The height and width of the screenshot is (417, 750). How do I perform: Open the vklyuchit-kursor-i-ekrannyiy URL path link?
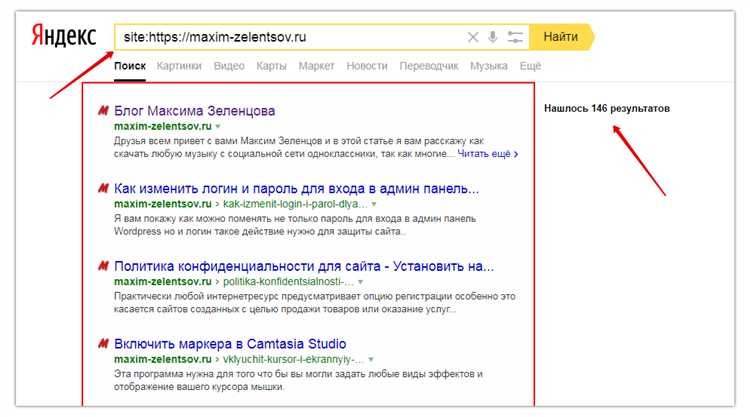coord(293,359)
